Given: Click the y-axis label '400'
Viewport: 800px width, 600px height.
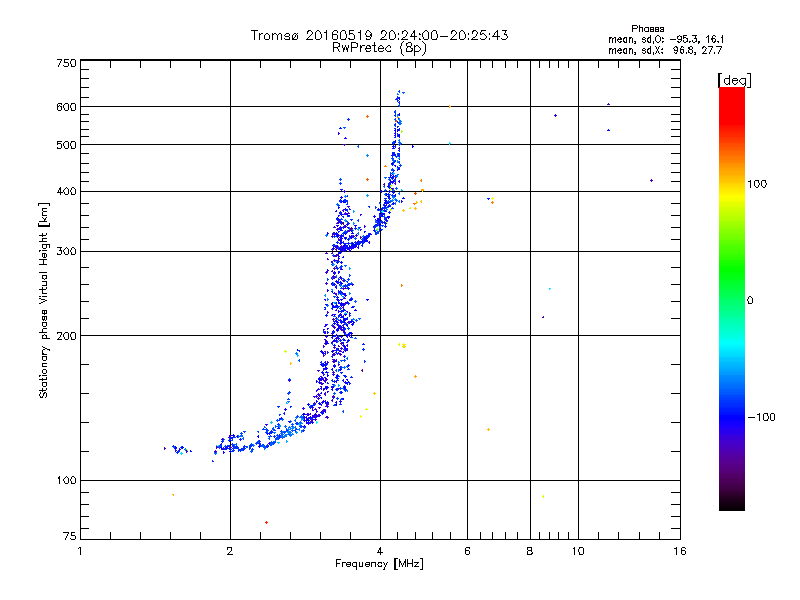Looking at the screenshot, I should [66, 191].
